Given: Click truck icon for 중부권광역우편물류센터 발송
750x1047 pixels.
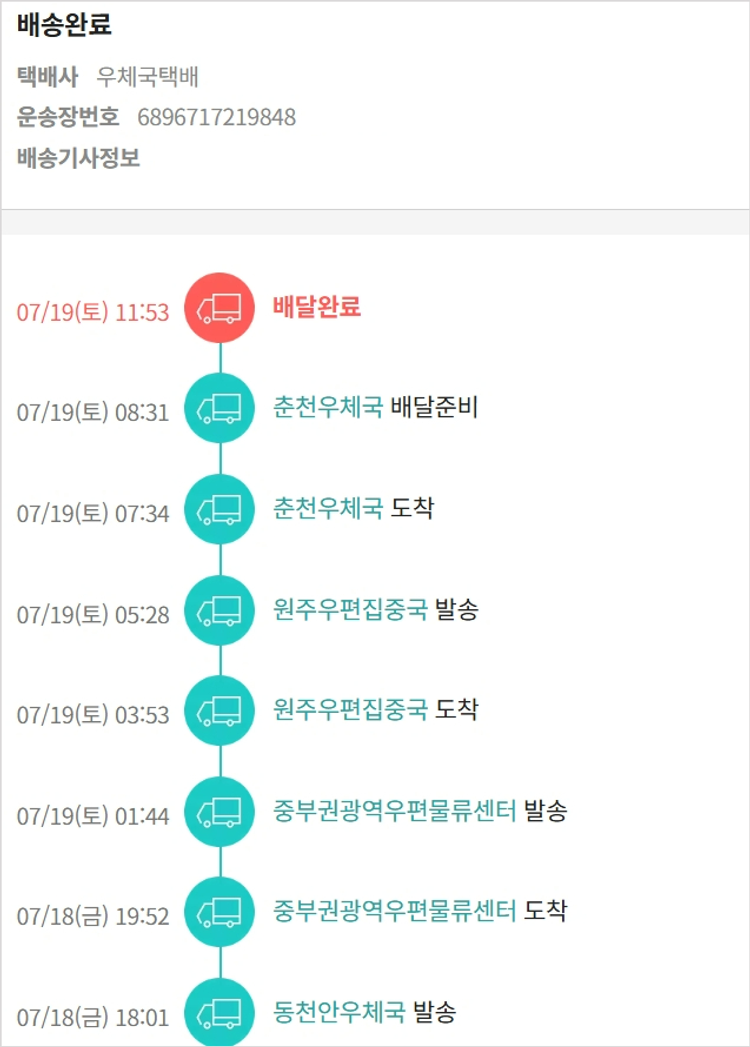Looking at the screenshot, I should (220, 811).
